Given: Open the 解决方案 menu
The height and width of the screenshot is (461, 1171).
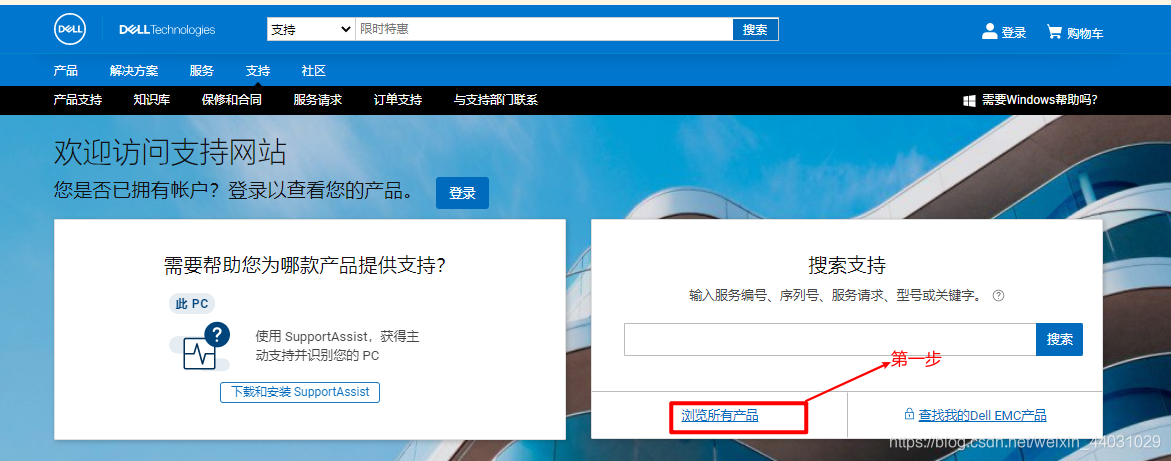Looking at the screenshot, I should click(x=134, y=71).
